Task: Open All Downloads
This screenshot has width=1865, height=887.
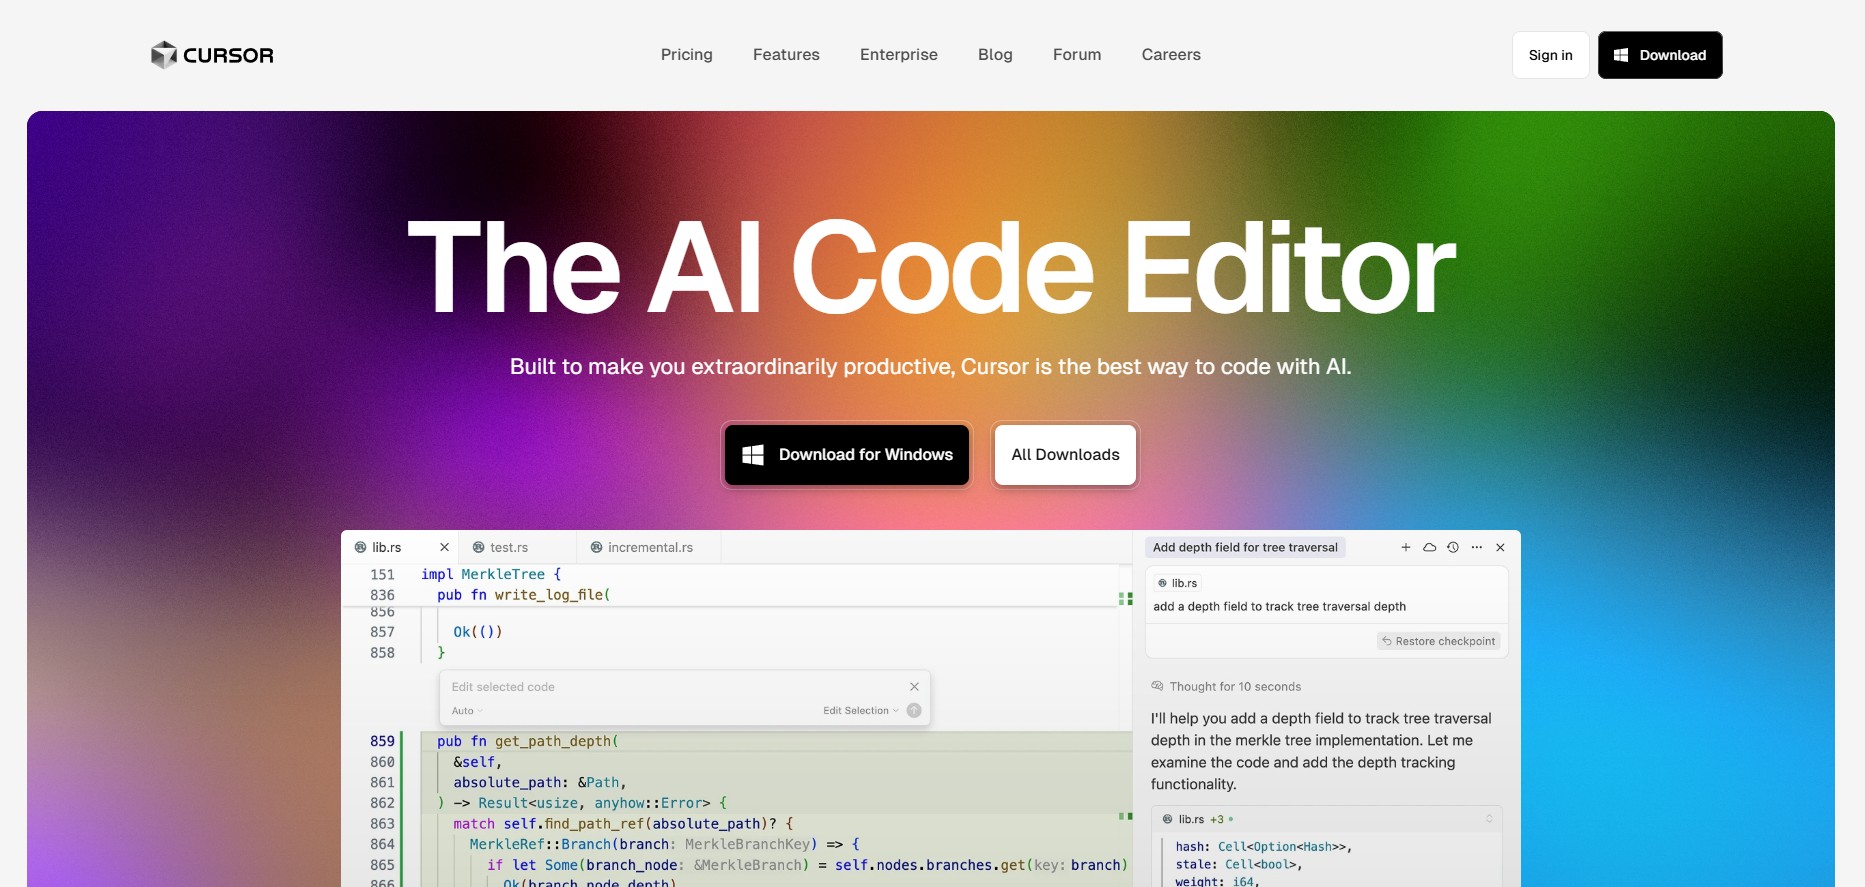Action: point(1065,455)
